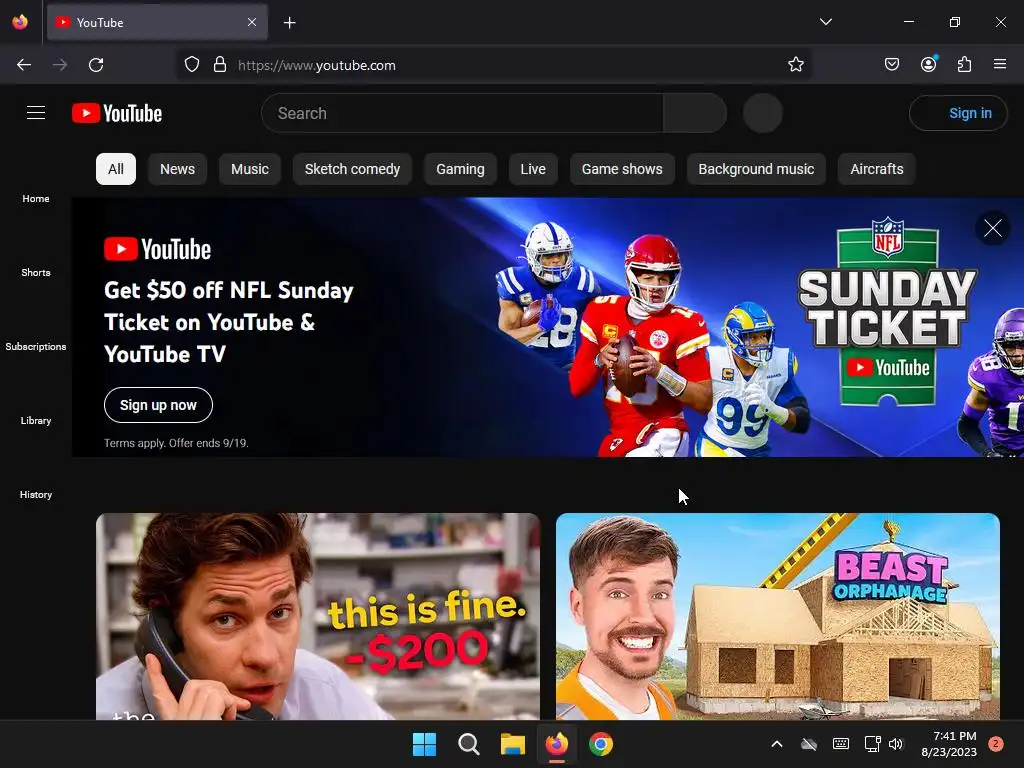Open Firefox View icon in tab bar
1024x768 pixels.
click(x=20, y=22)
